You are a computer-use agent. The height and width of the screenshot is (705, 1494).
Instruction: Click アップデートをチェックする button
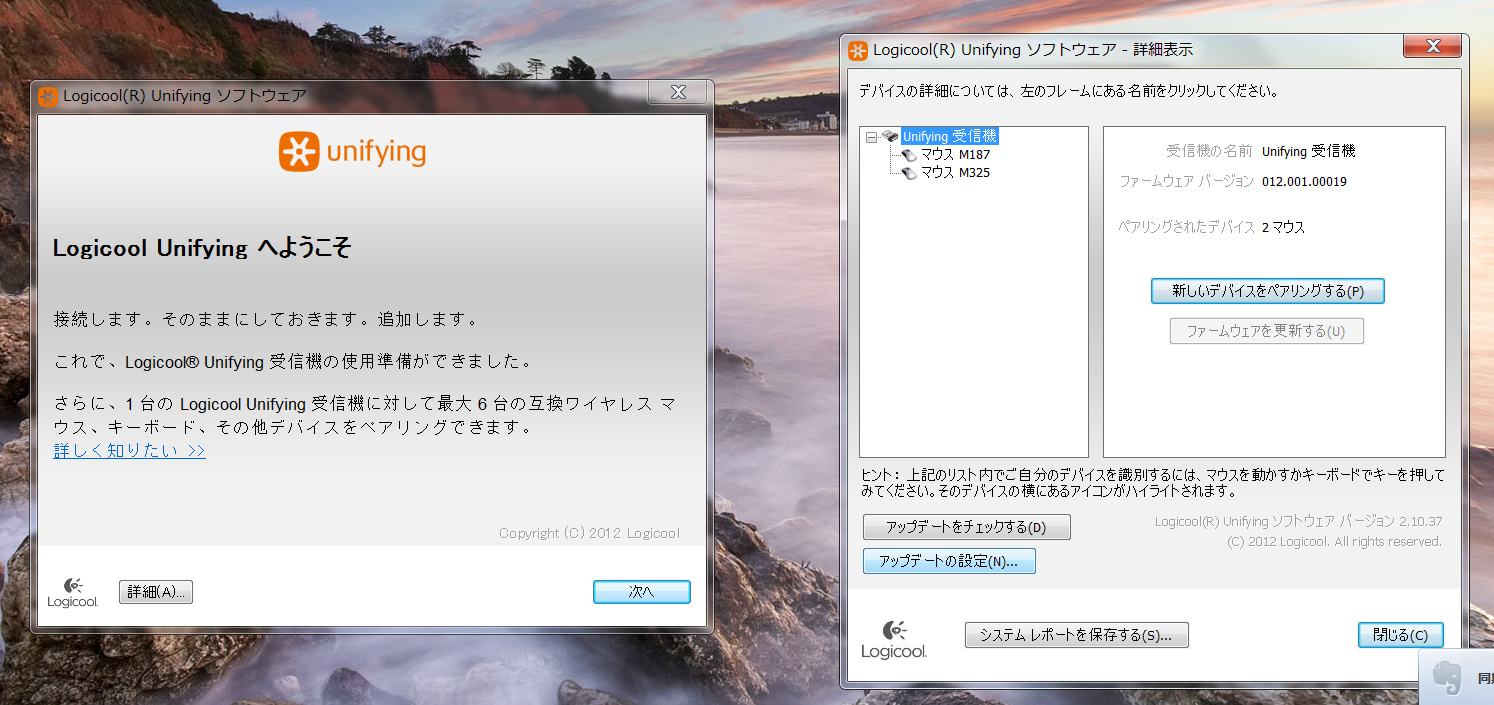[x=966, y=527]
